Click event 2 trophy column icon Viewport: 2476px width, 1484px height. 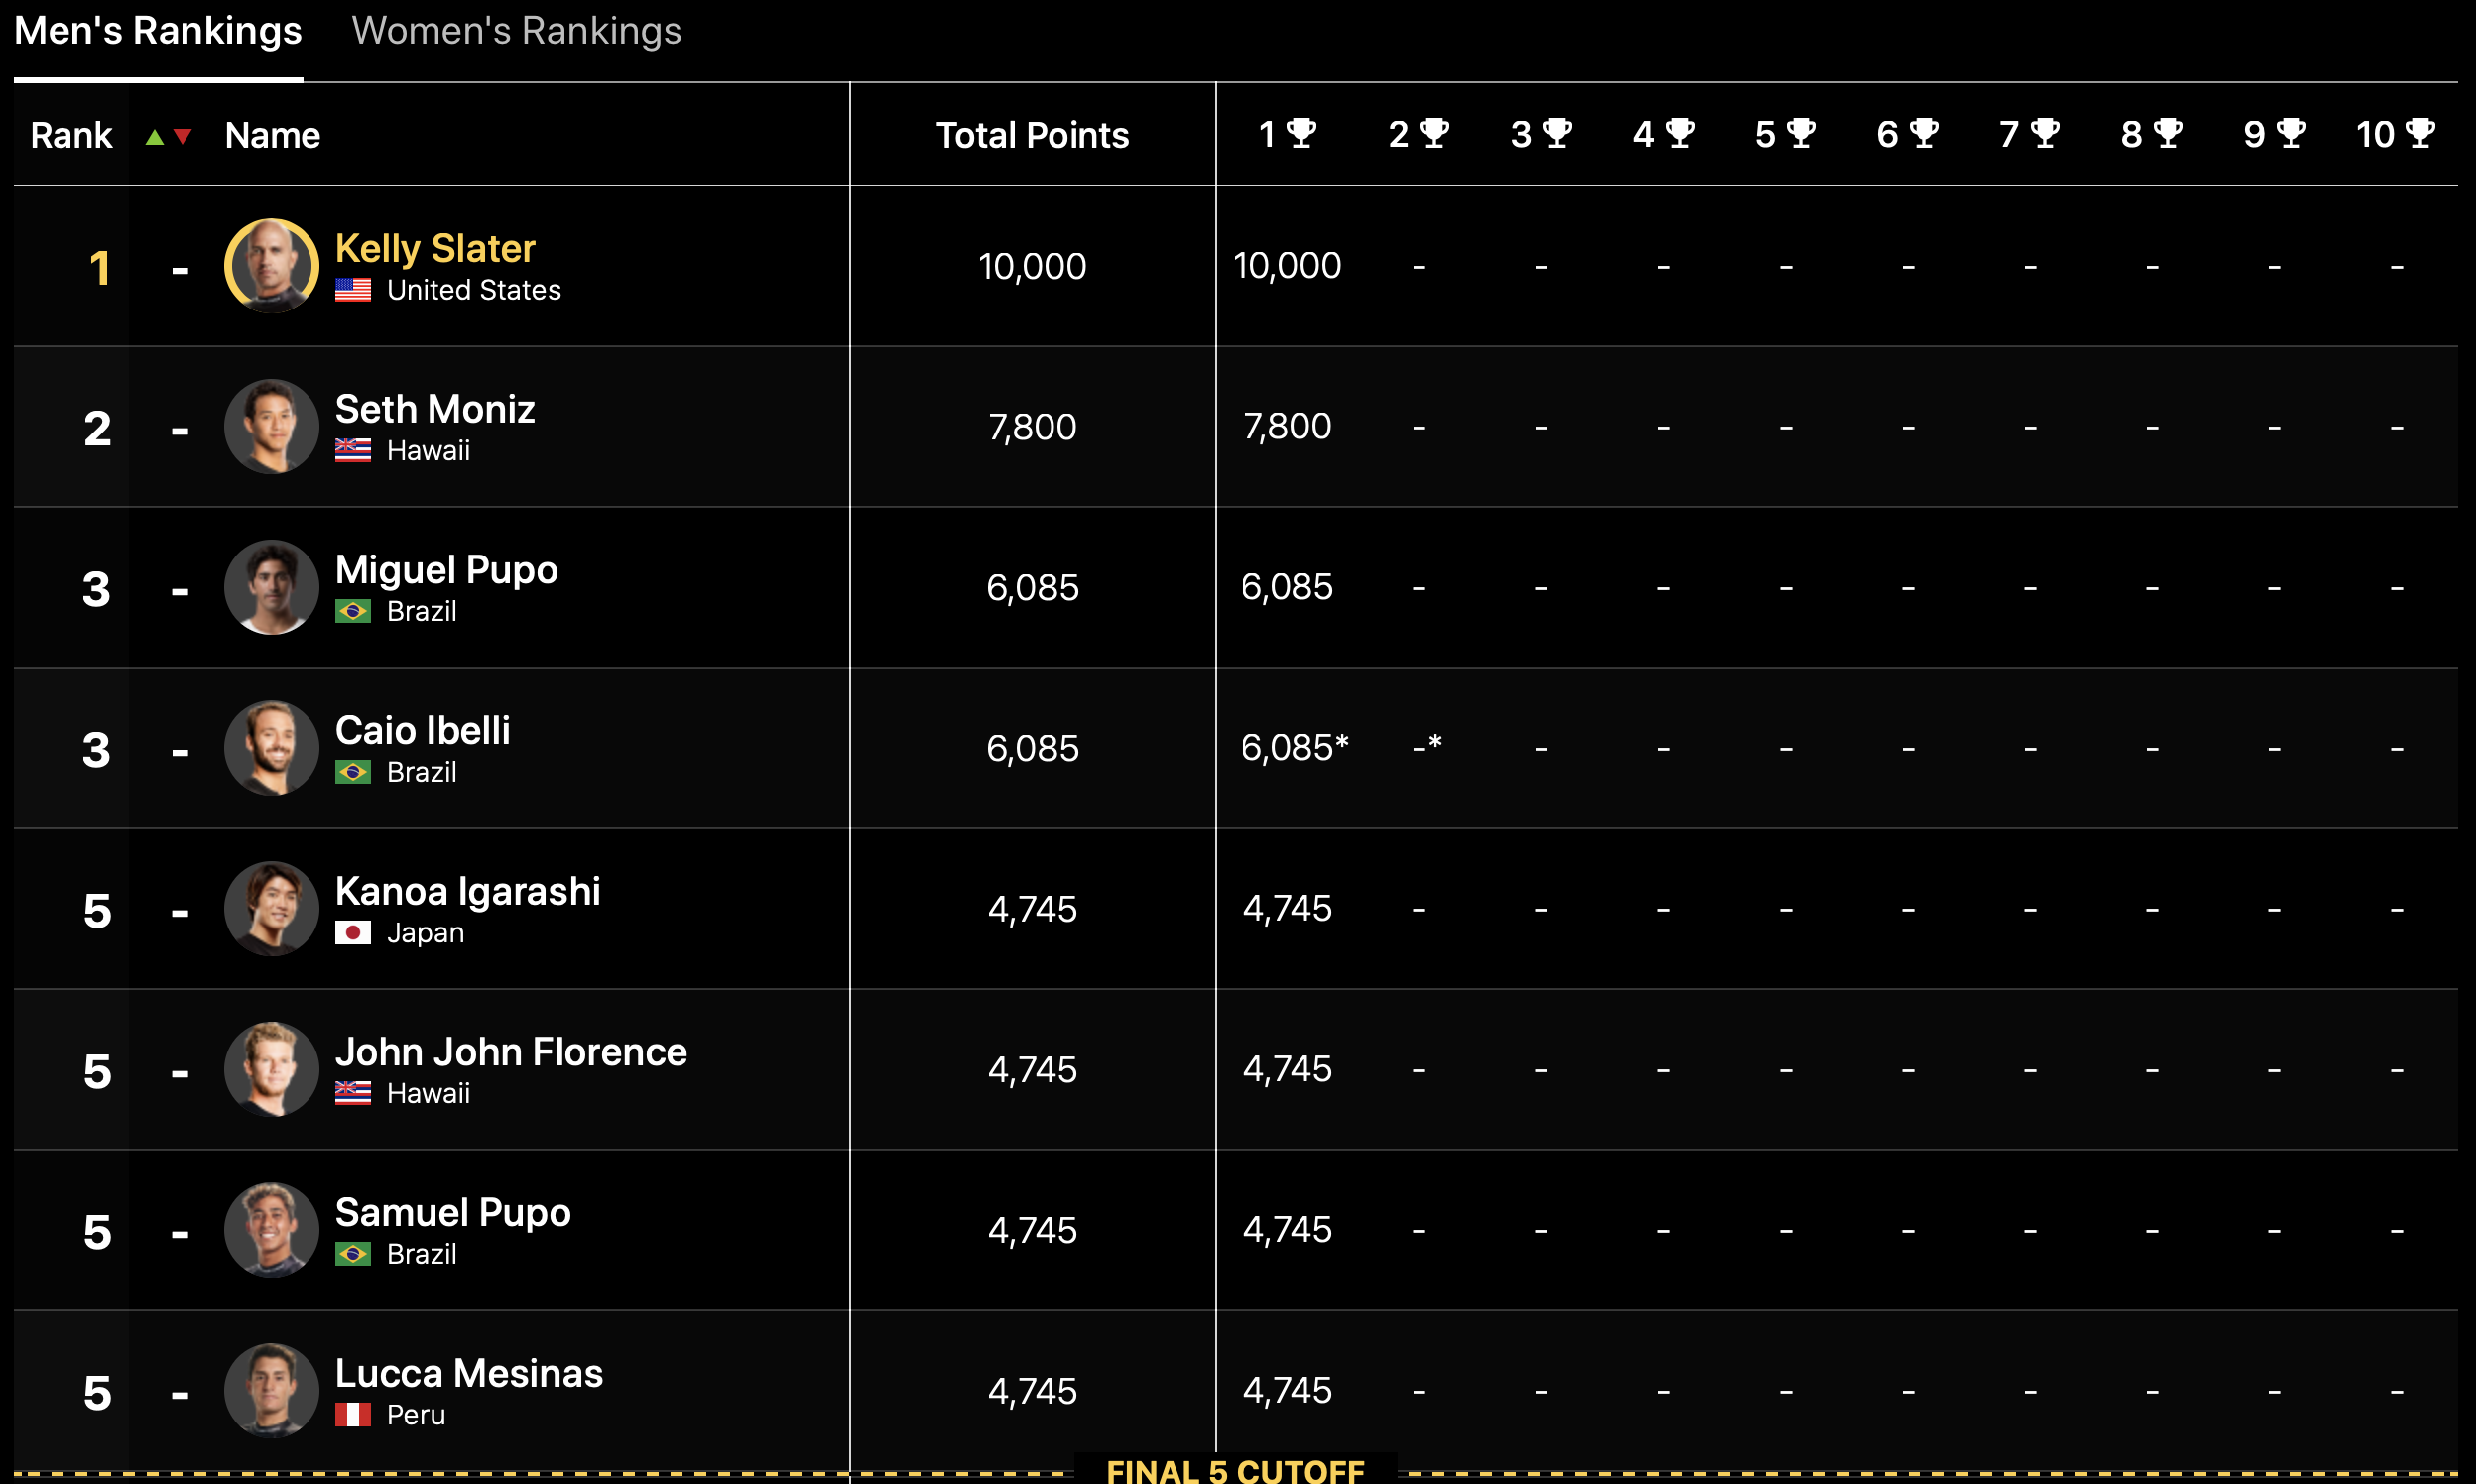click(x=1434, y=133)
